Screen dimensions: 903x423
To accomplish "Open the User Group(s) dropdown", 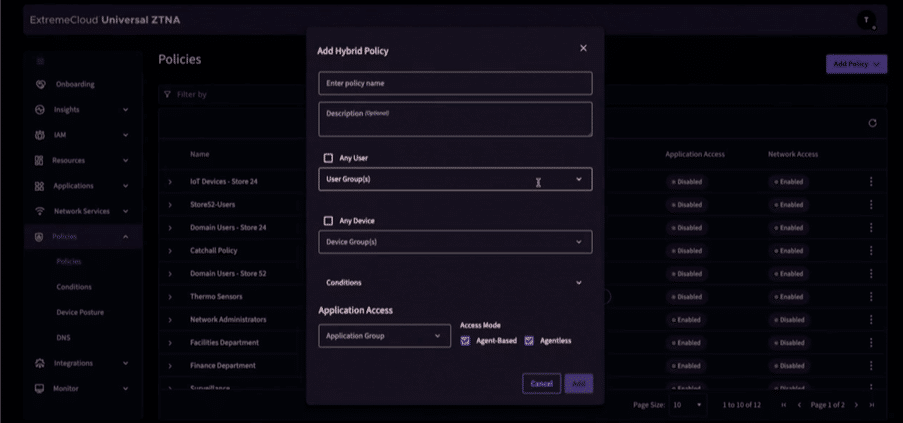I will point(455,180).
